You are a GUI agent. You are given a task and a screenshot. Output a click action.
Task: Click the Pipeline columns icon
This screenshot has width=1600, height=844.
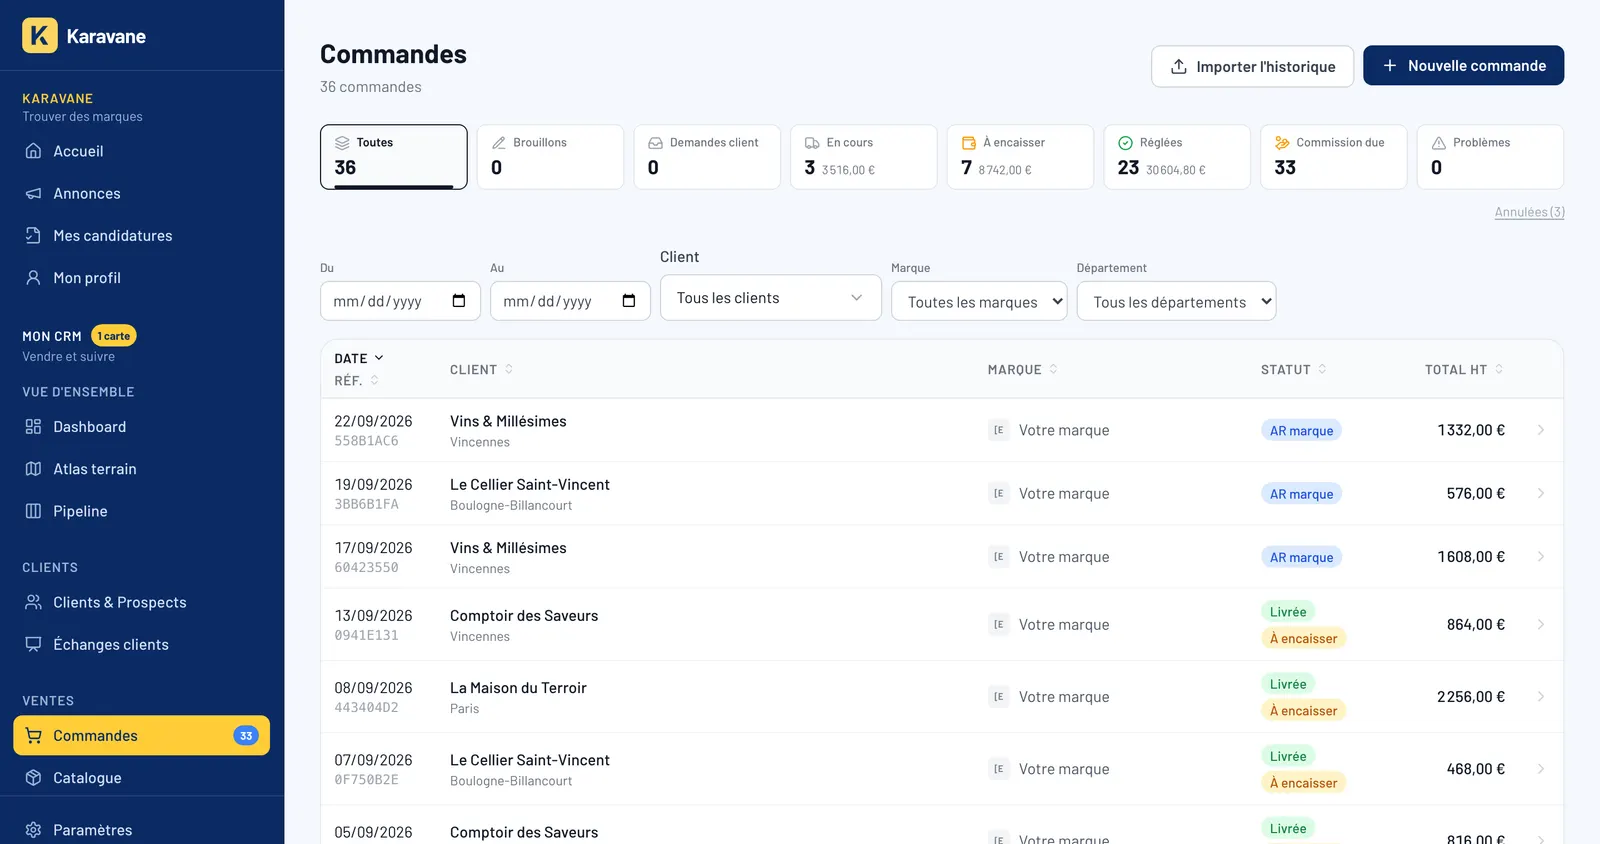point(33,511)
